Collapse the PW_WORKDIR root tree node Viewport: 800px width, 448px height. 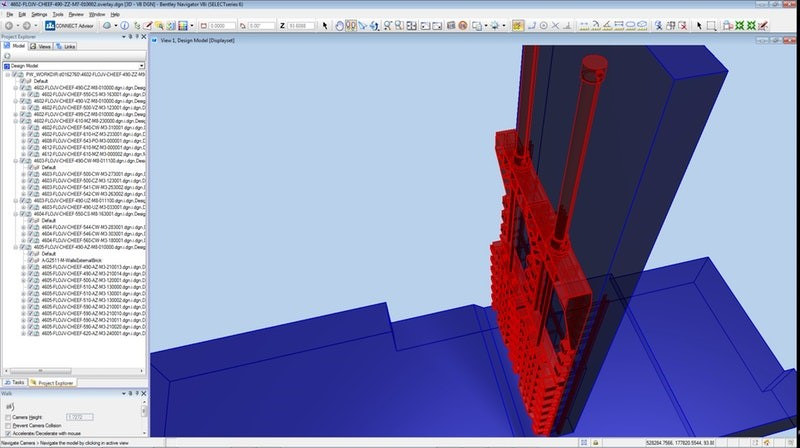(x=8, y=75)
